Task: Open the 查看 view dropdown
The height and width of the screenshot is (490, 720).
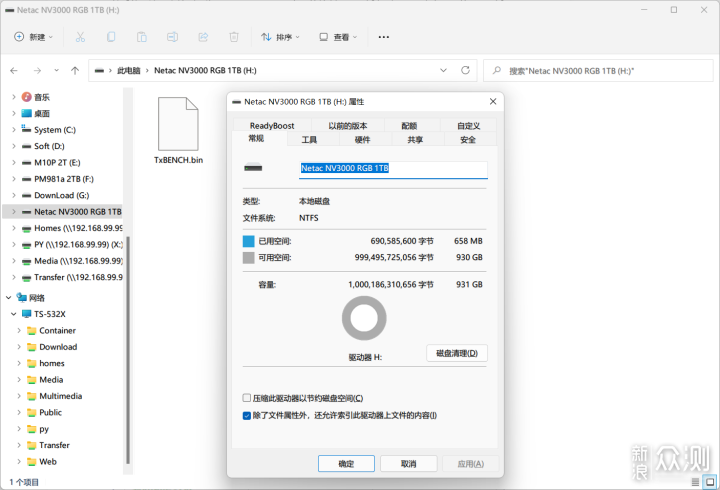Action: [338, 37]
